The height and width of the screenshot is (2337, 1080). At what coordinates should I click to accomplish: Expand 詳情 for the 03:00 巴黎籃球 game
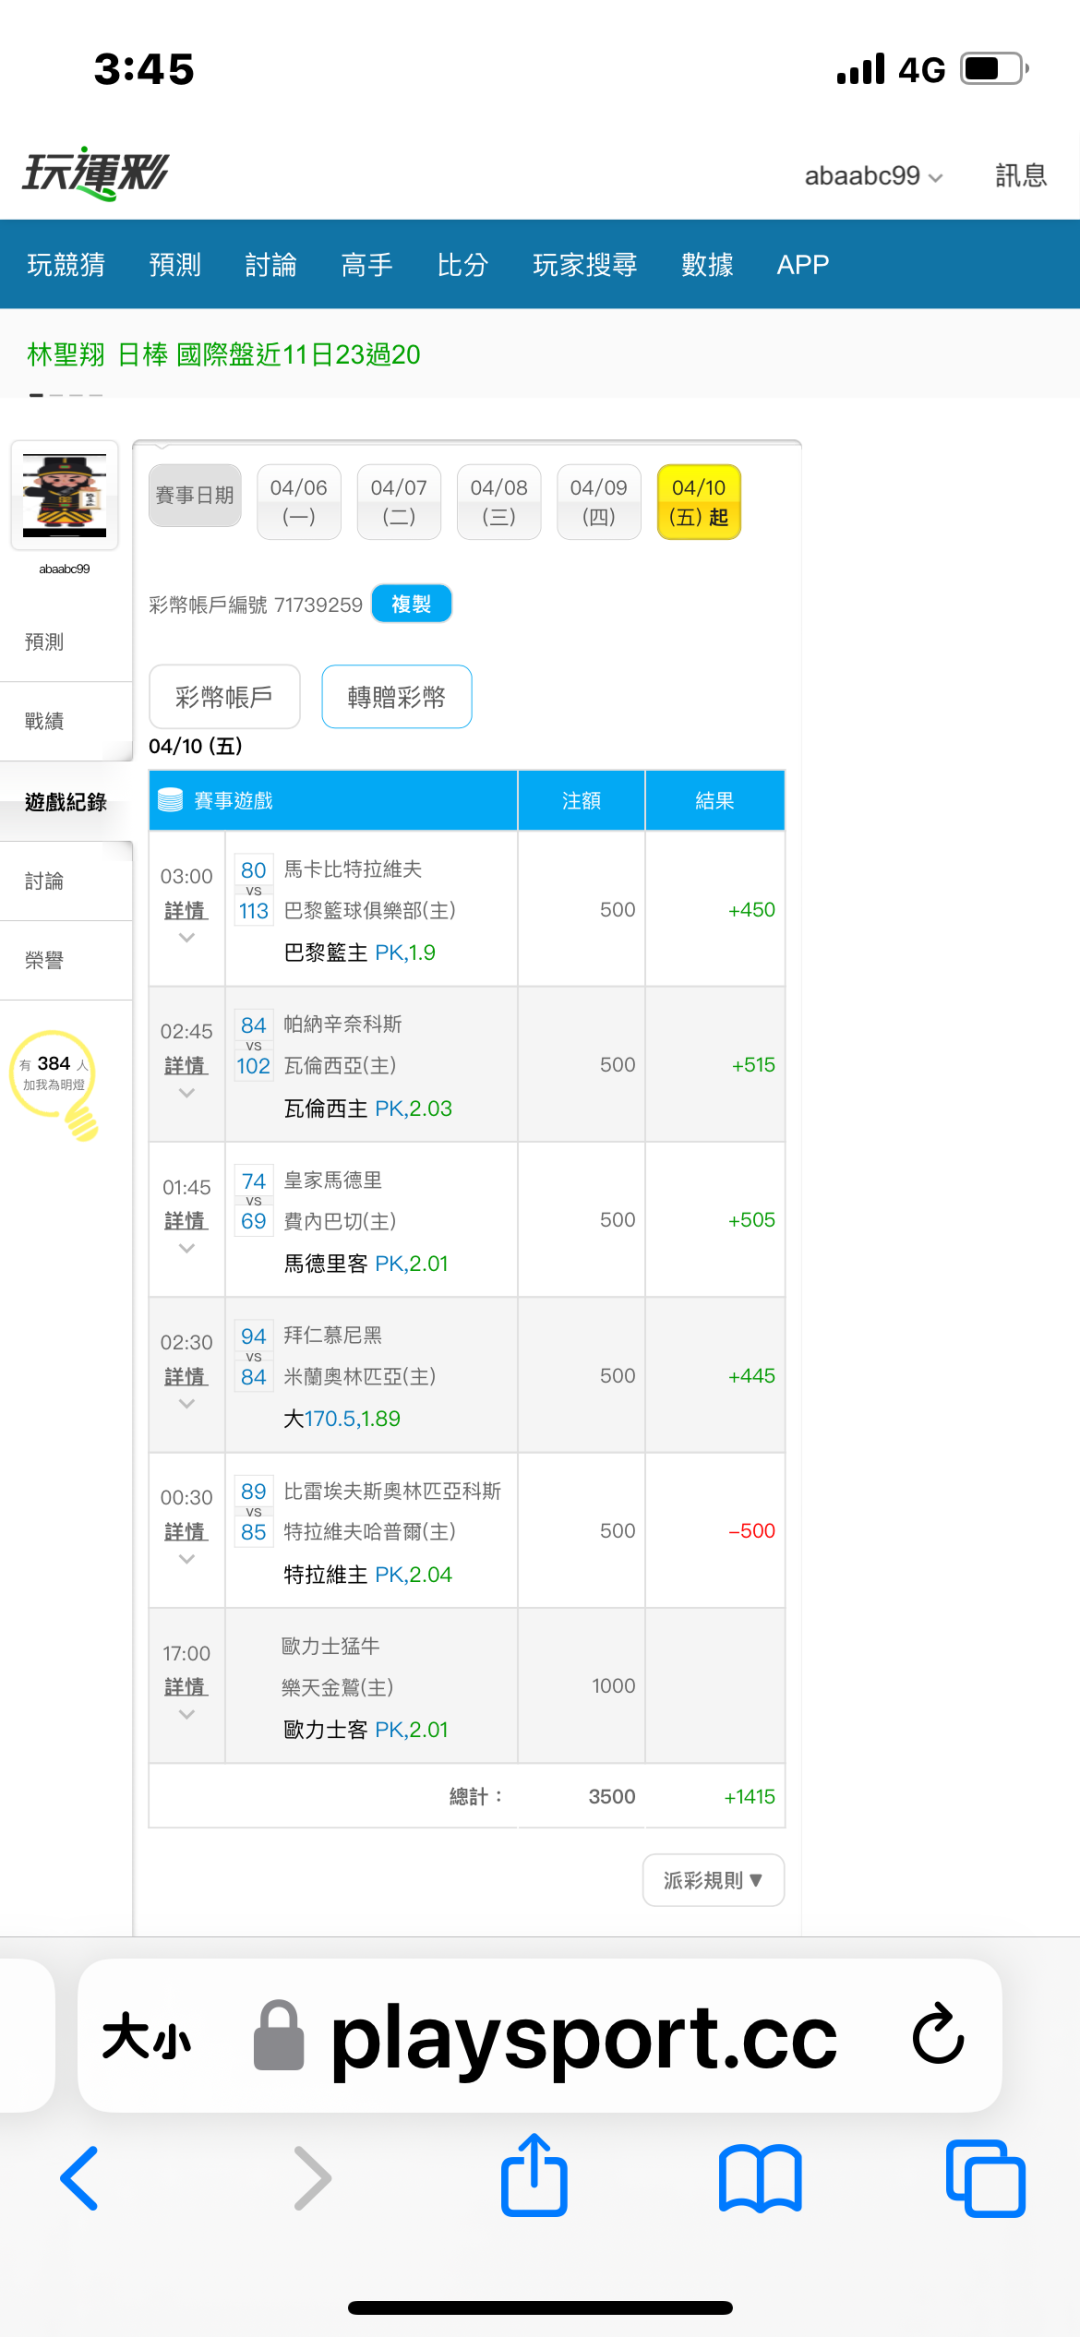[186, 912]
